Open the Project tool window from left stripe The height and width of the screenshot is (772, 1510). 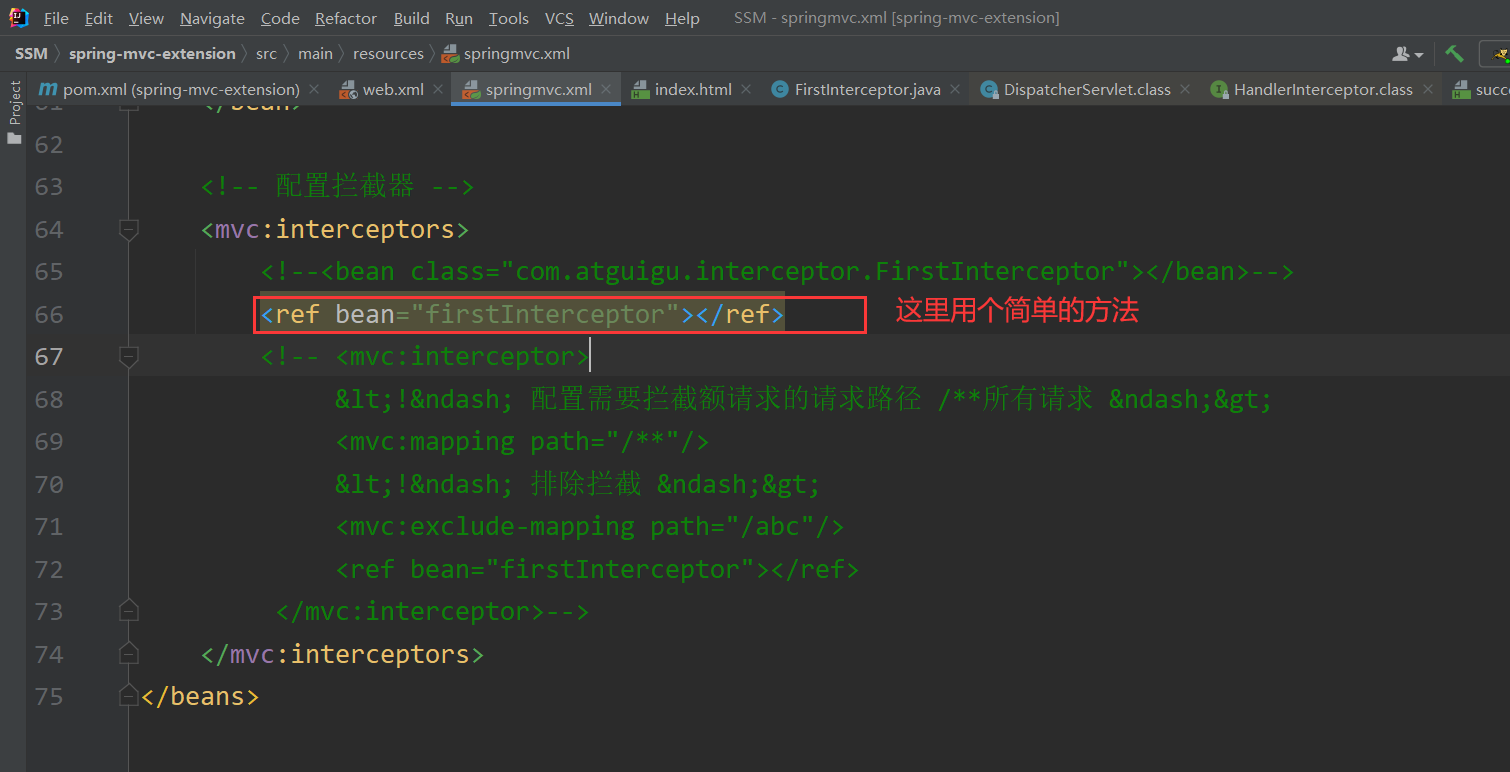(x=14, y=112)
